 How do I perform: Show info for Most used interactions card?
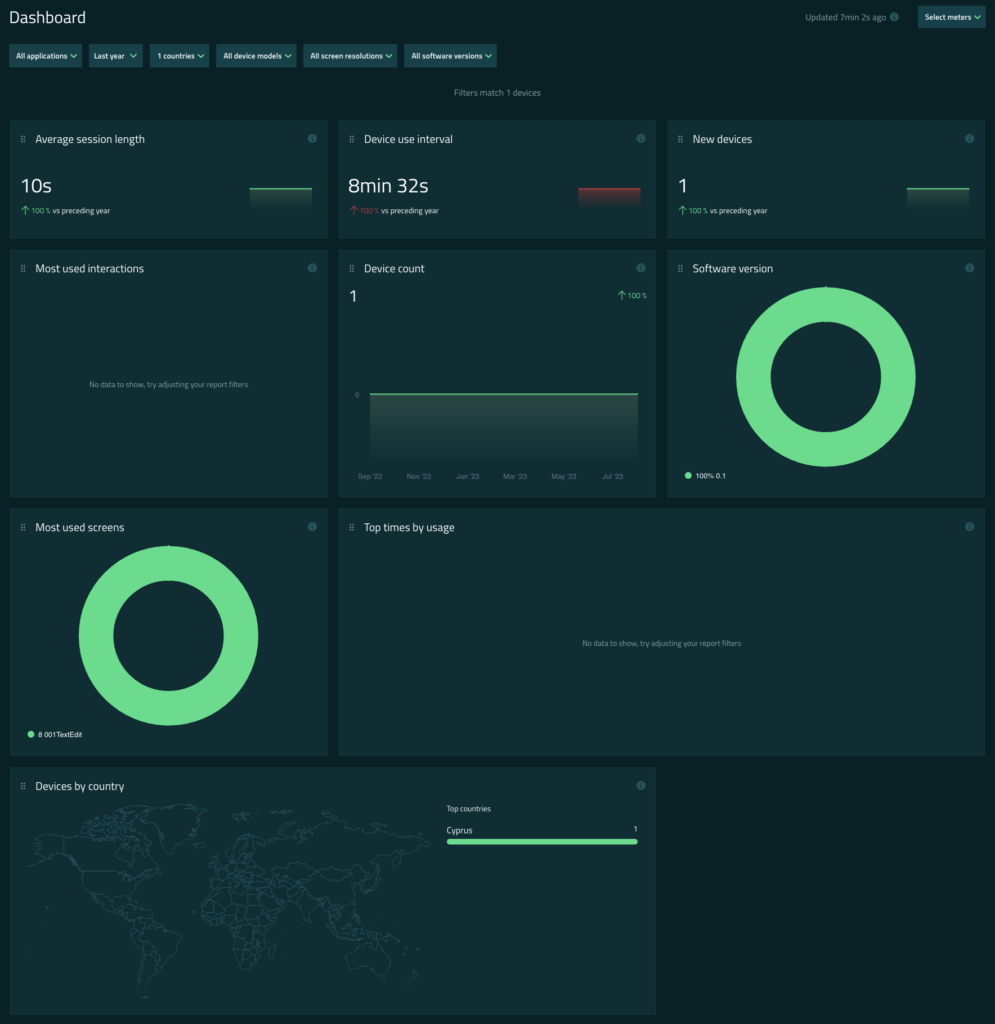pyautogui.click(x=312, y=268)
